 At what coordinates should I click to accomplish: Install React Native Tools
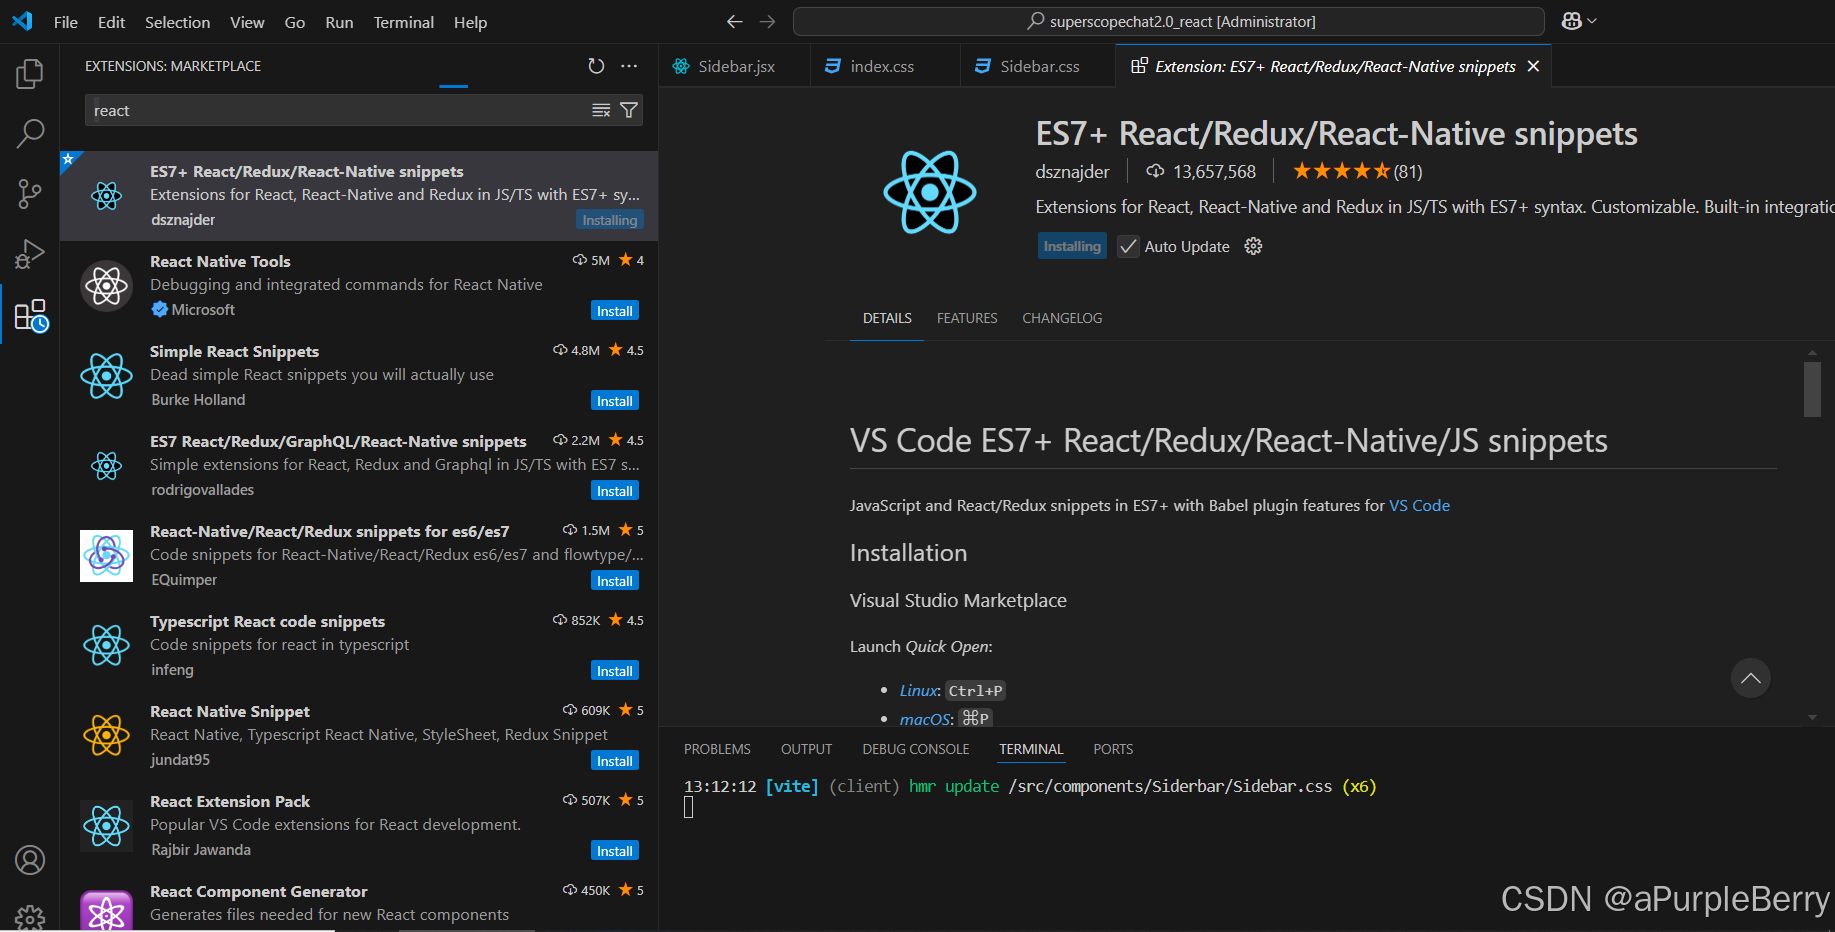614,311
